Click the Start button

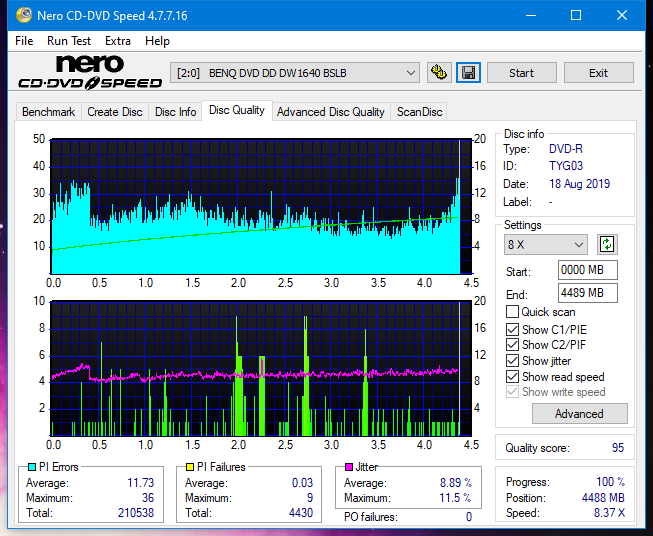(521, 73)
